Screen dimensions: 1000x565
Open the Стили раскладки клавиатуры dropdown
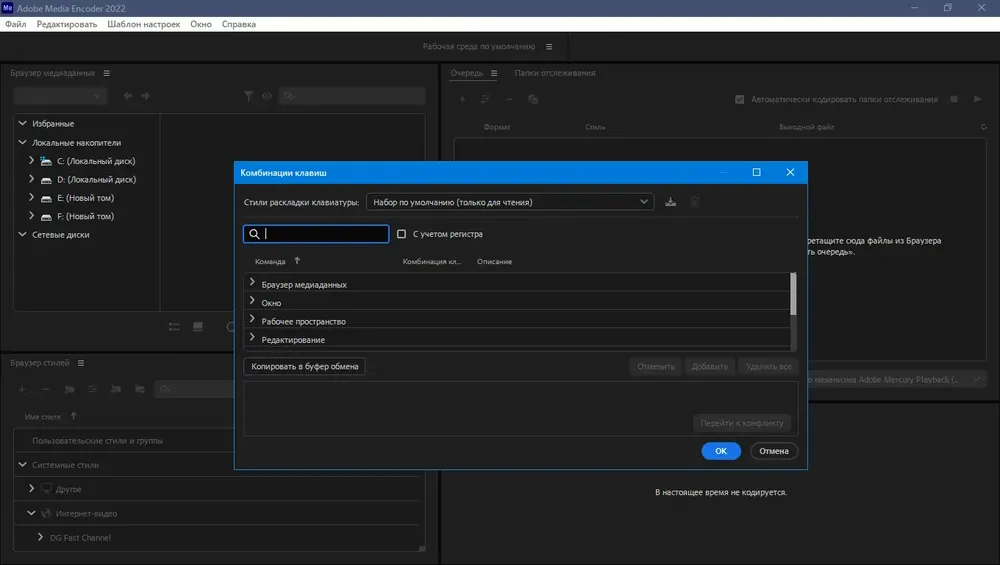tap(510, 202)
